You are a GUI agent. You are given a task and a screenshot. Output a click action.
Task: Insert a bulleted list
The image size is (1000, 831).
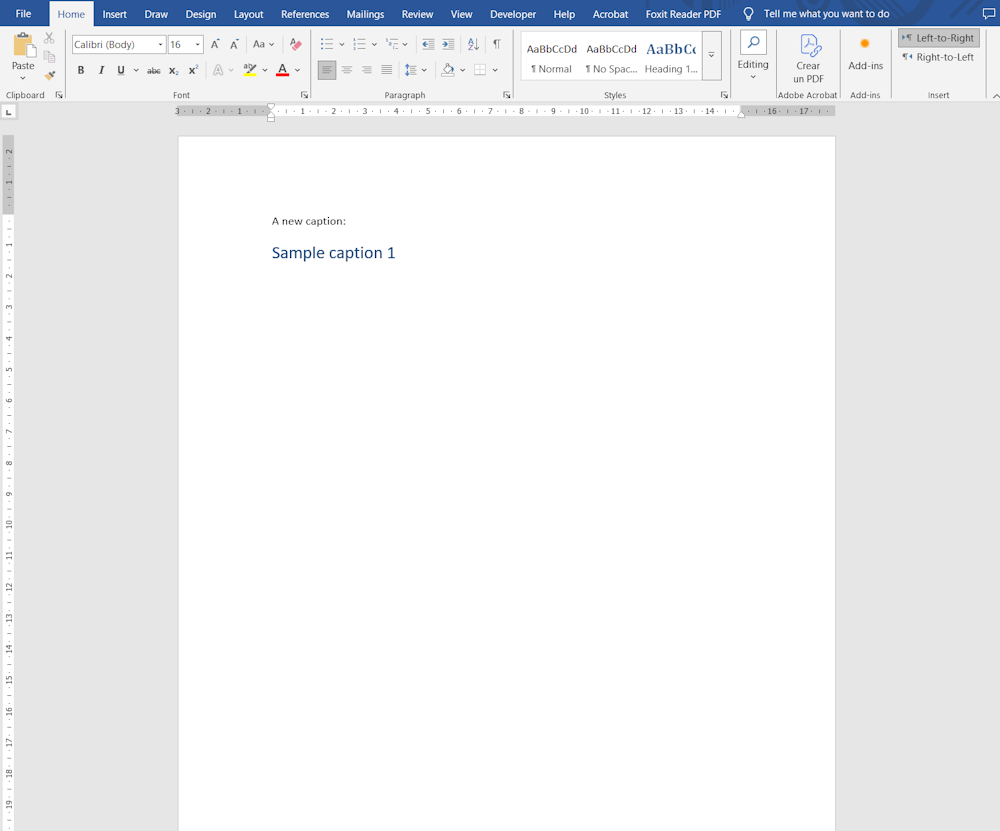327,44
